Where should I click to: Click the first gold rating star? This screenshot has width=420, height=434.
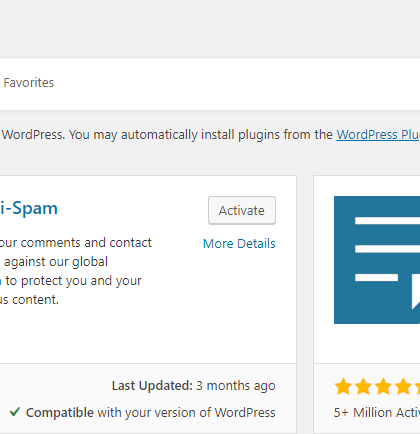click(343, 386)
